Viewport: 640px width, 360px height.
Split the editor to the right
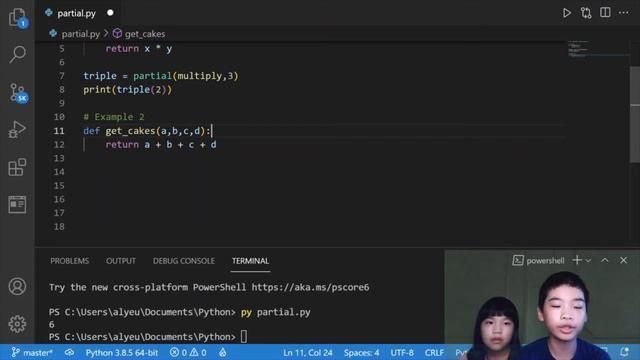pos(605,13)
